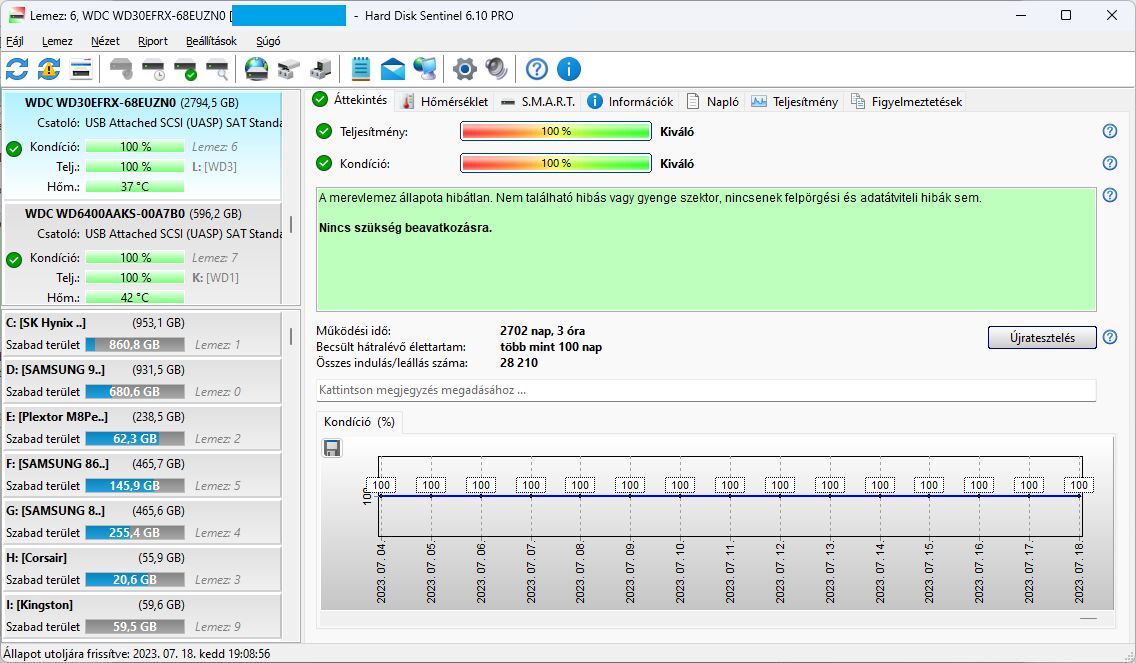The image size is (1136, 663).
Task: Open the Riport menu
Action: click(153, 41)
